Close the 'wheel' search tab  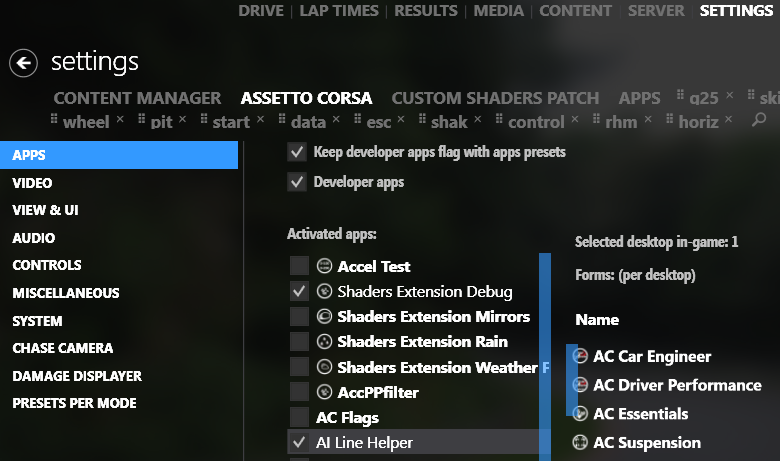click(x=120, y=119)
